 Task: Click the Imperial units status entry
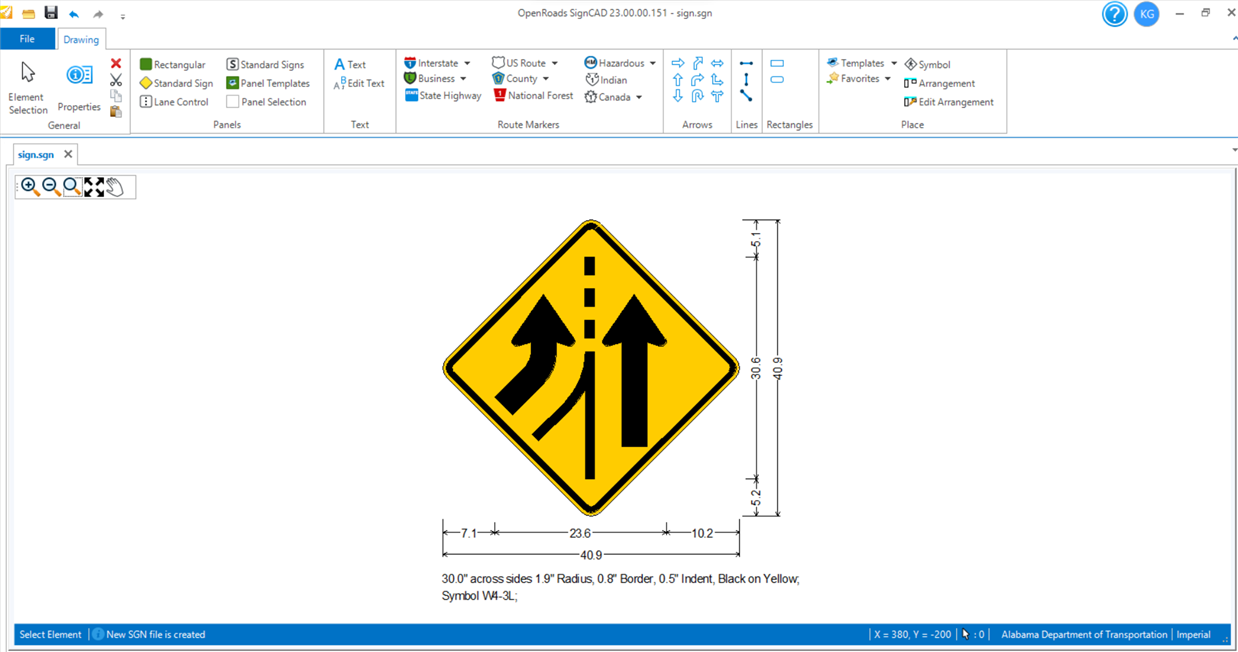pos(1193,634)
